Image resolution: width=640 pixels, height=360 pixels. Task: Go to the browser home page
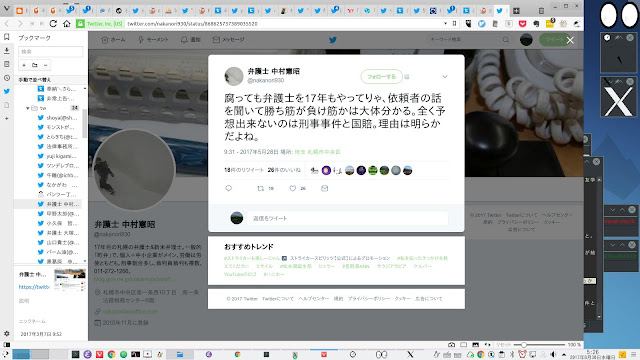tap(67, 24)
